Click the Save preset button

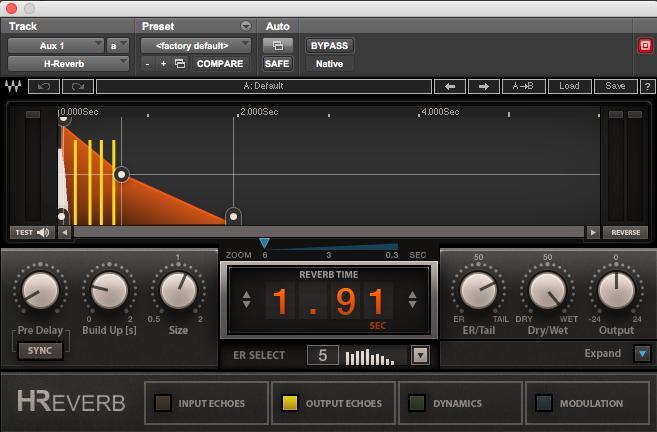tap(616, 86)
